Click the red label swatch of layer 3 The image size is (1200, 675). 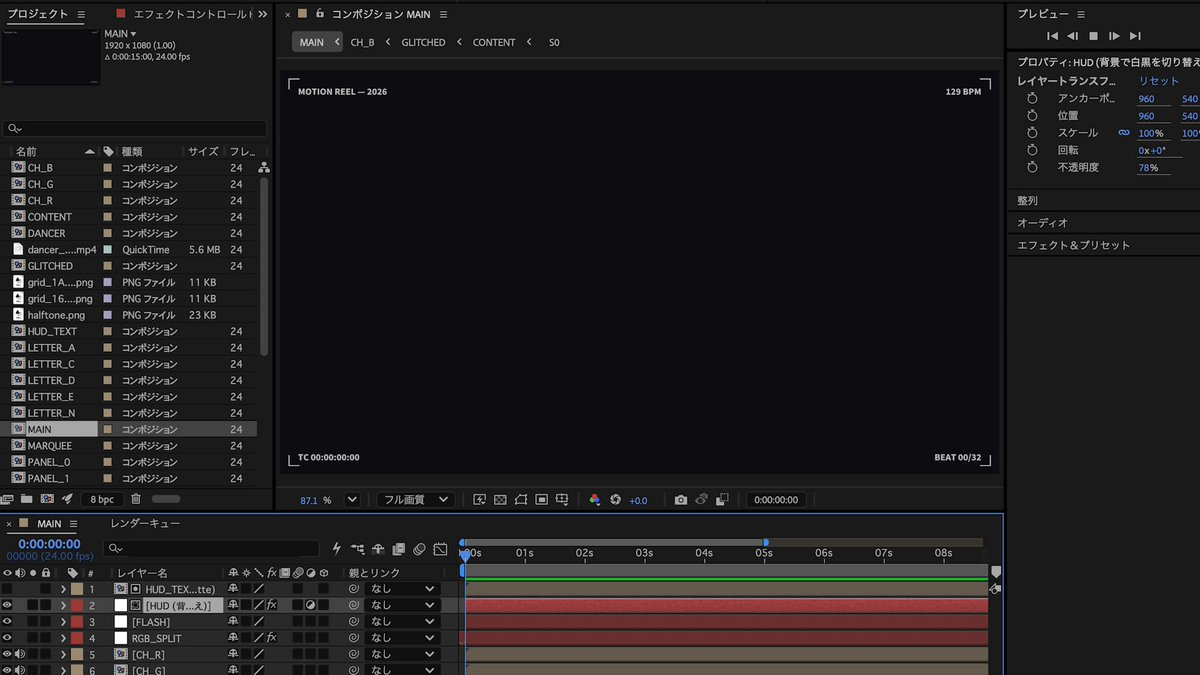pyautogui.click(x=76, y=622)
